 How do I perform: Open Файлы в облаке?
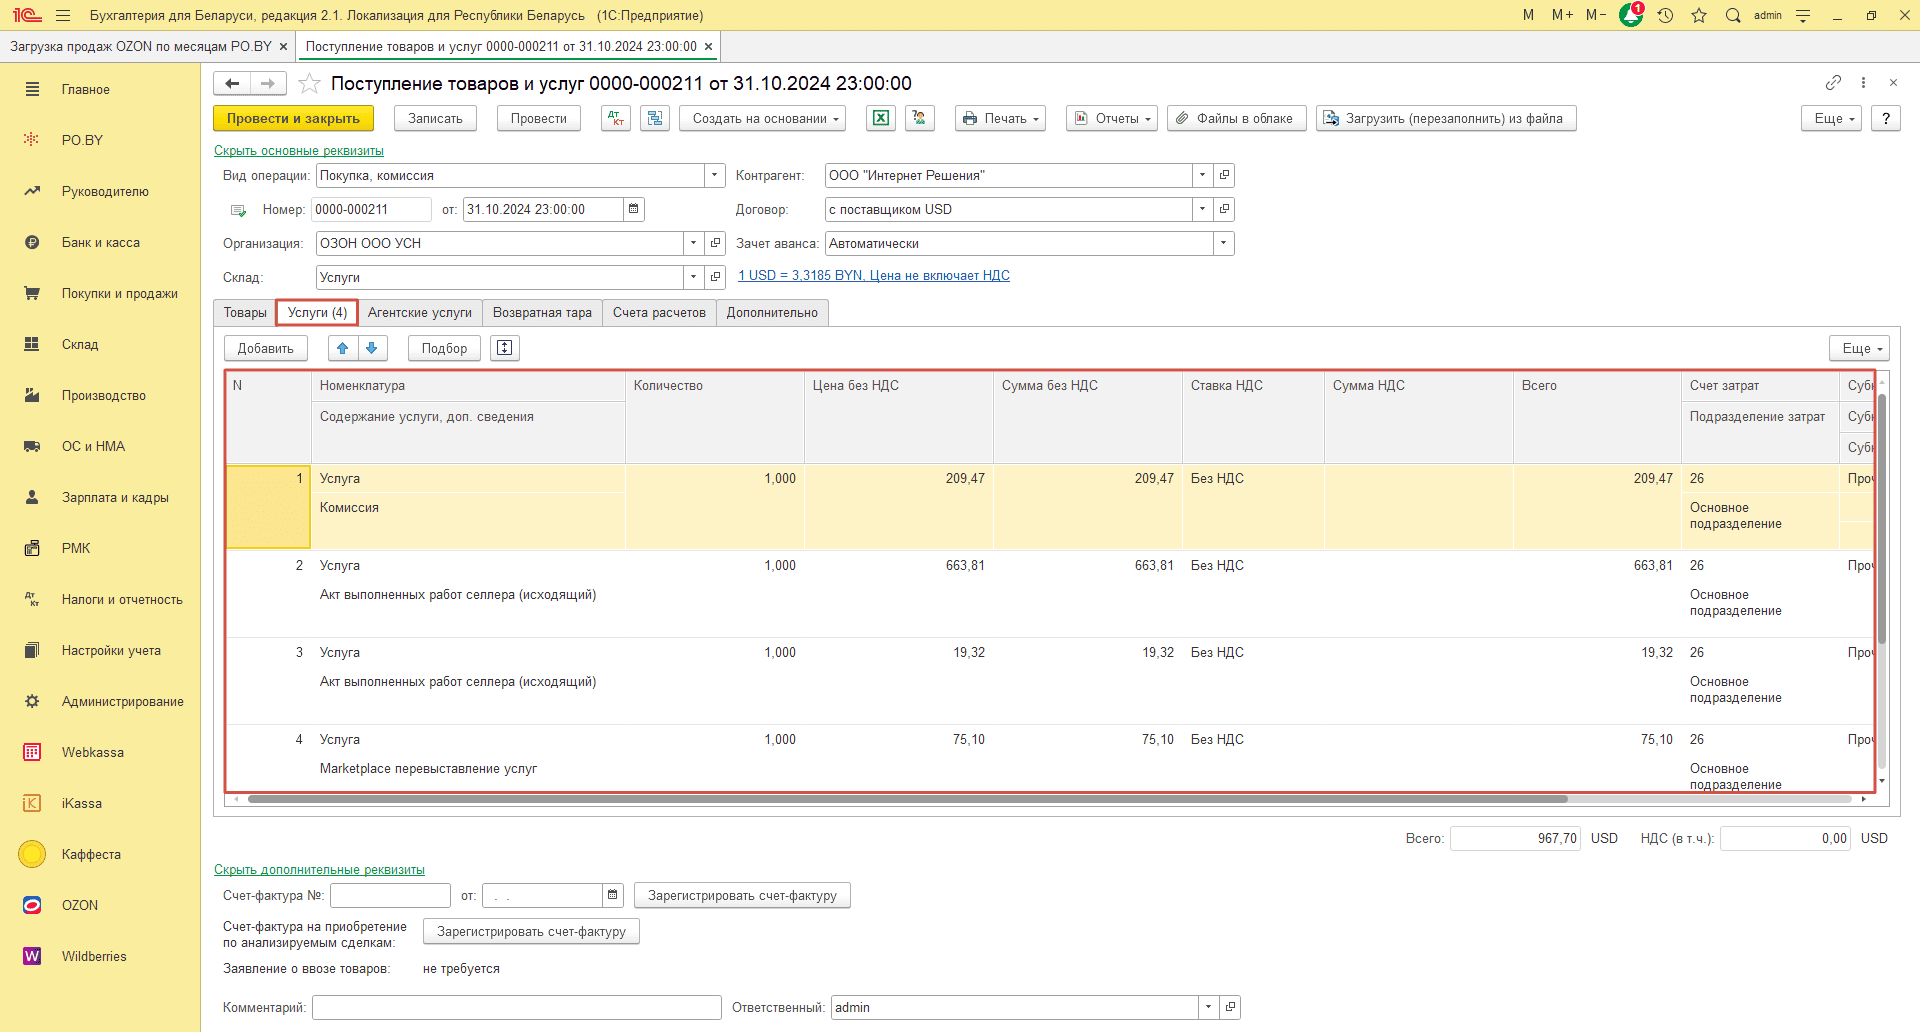pos(1237,118)
